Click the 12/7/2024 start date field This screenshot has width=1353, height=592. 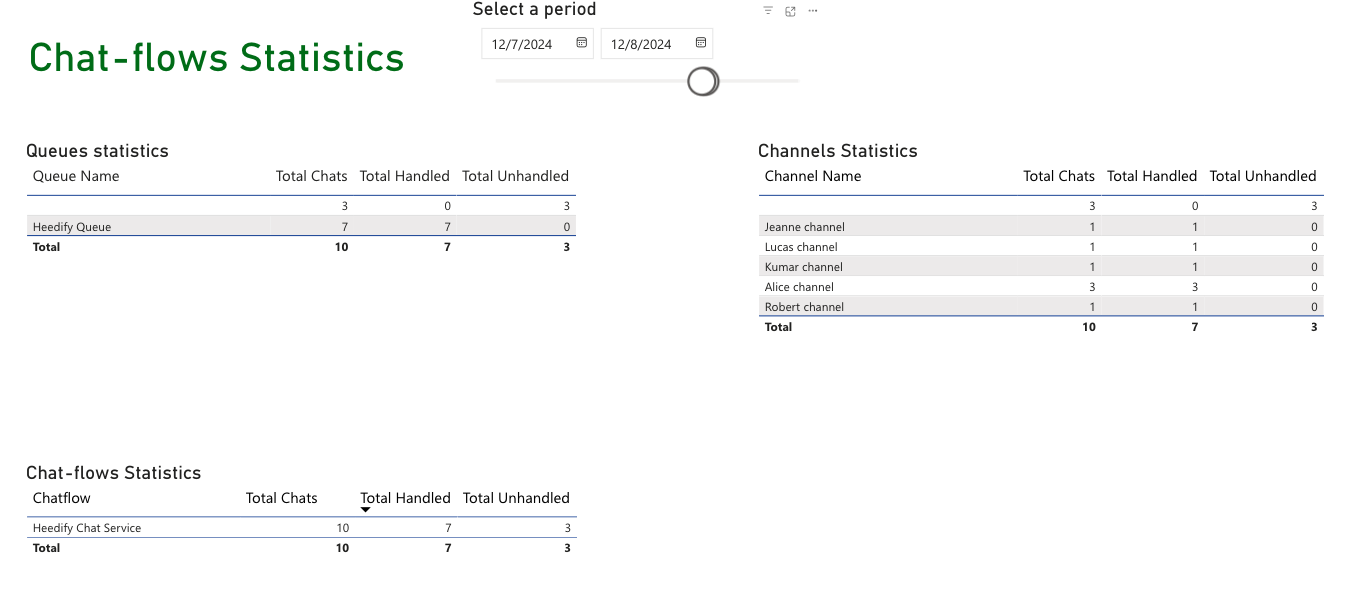[x=523, y=44]
